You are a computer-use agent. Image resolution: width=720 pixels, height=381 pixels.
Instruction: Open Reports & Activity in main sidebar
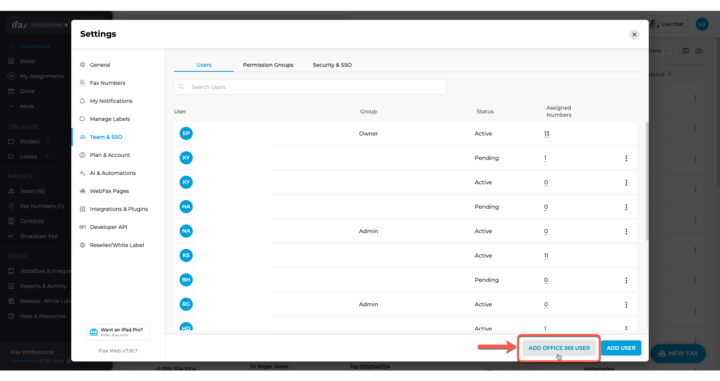tap(43, 286)
